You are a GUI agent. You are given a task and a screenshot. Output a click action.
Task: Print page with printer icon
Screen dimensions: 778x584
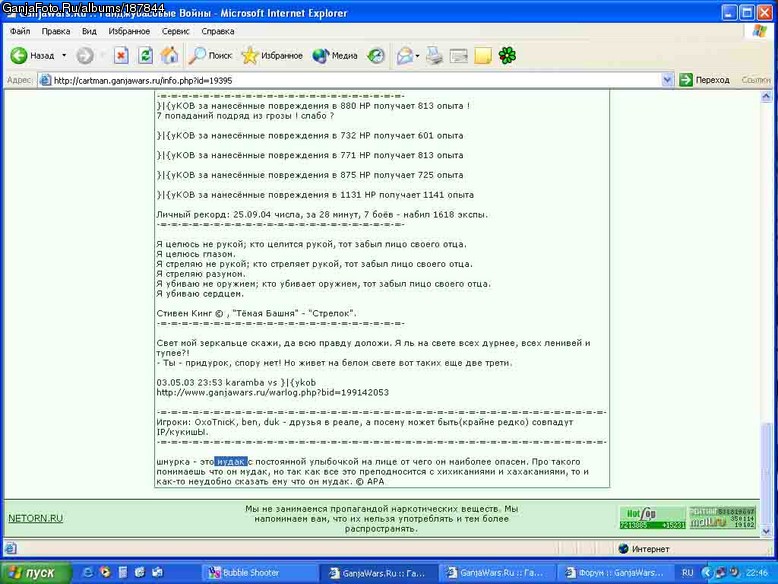pyautogui.click(x=434, y=56)
